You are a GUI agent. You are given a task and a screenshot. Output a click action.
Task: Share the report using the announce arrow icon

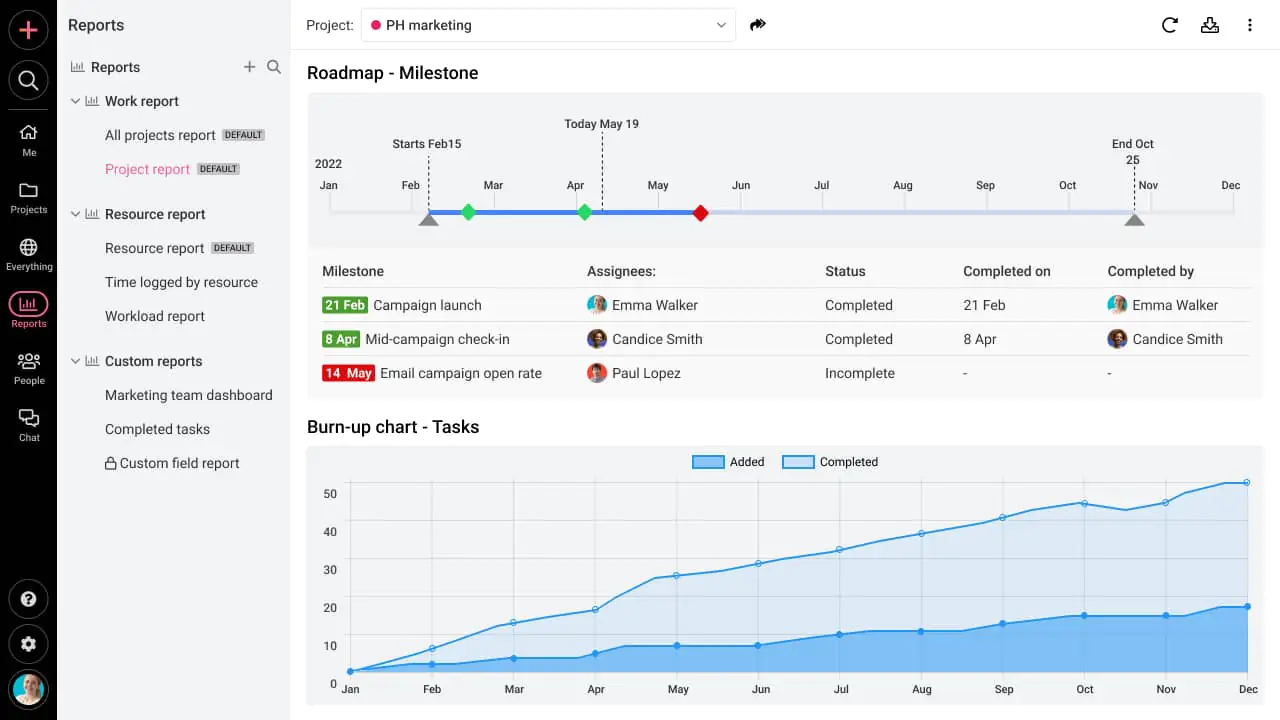click(757, 24)
